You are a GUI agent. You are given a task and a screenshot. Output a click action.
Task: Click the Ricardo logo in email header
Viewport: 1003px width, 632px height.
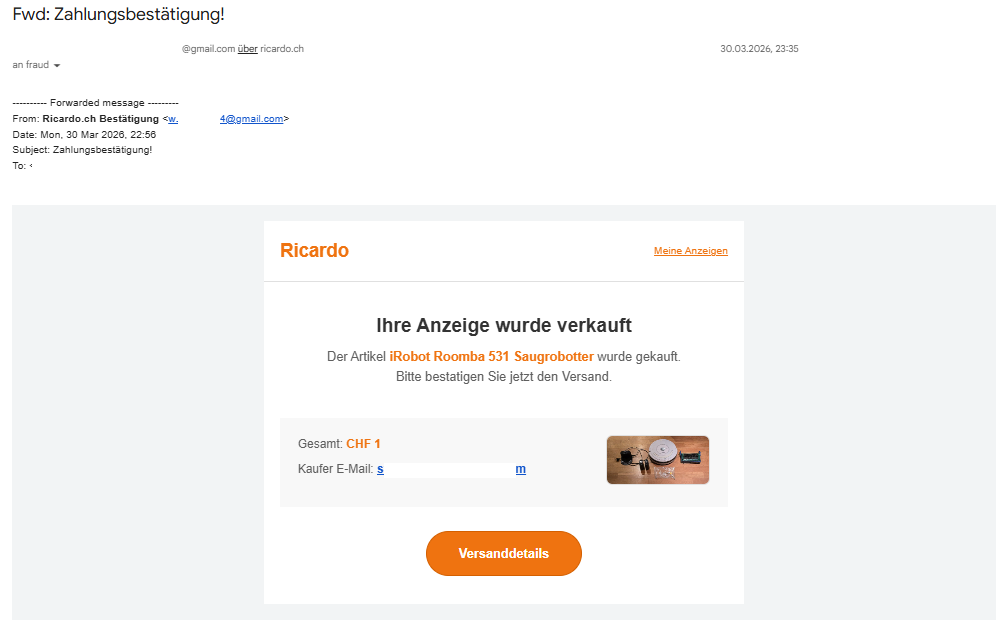pyautogui.click(x=314, y=250)
